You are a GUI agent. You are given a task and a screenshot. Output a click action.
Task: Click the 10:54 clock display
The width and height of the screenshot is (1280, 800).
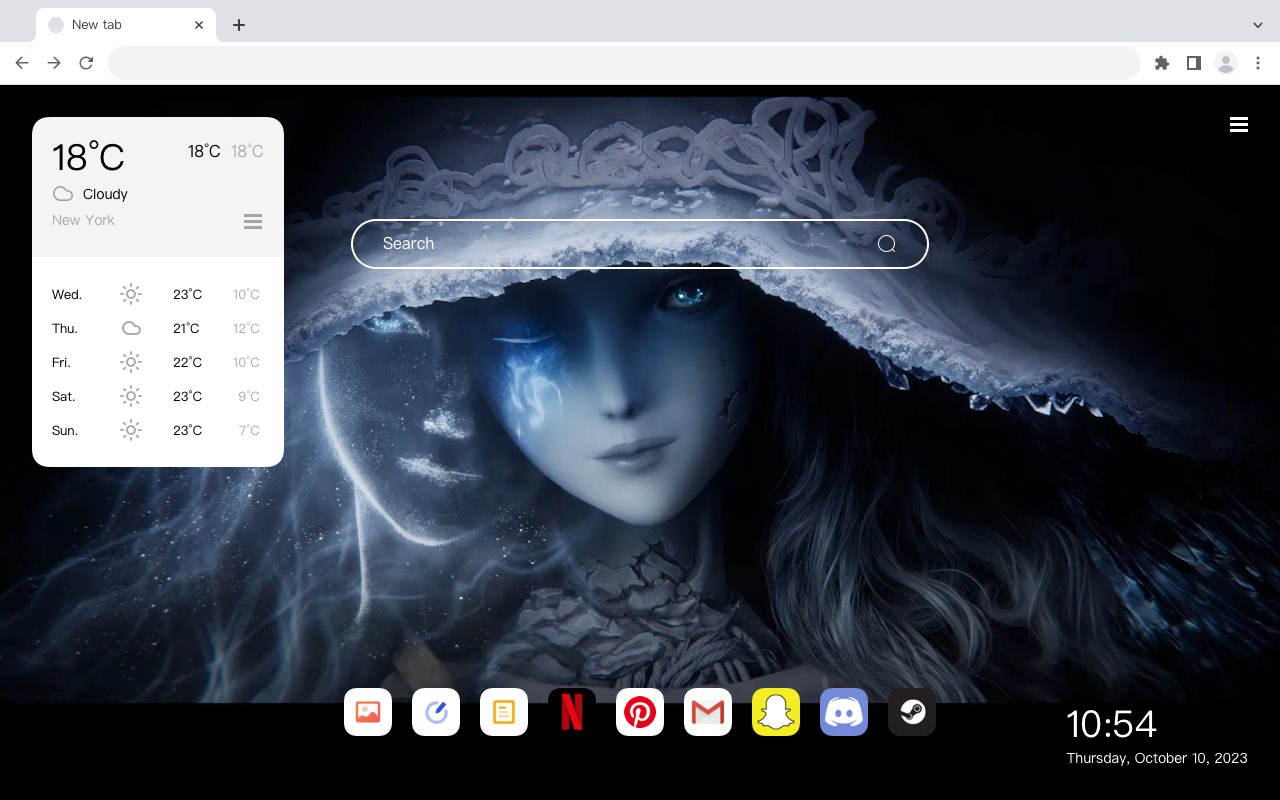pos(1111,724)
